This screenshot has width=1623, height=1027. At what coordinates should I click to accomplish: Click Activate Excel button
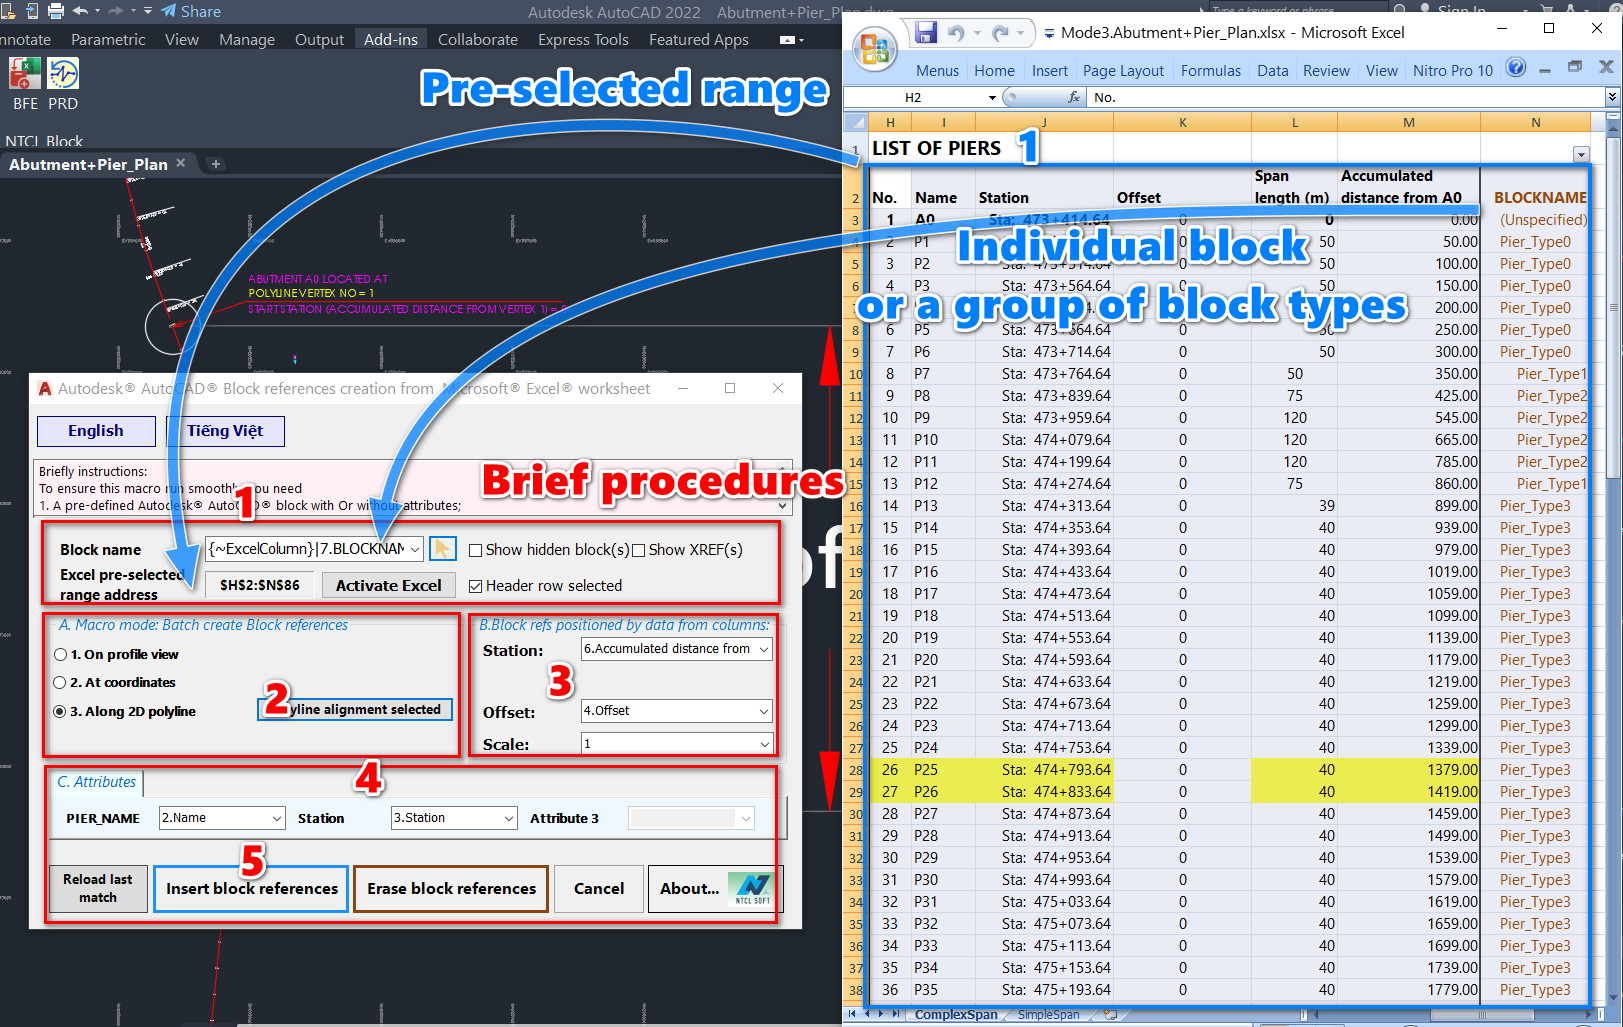(x=388, y=586)
